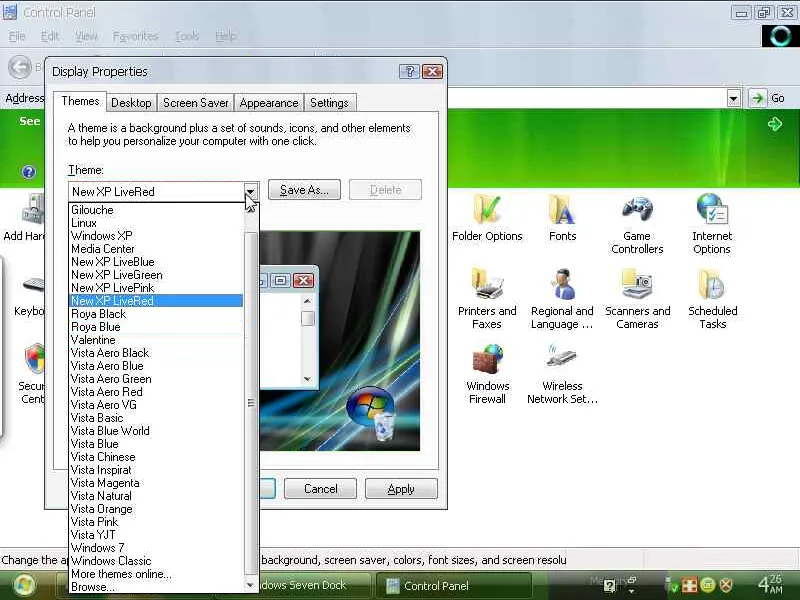The image size is (800, 600).
Task: Click theme list scroll down arrow
Action: 251,585
